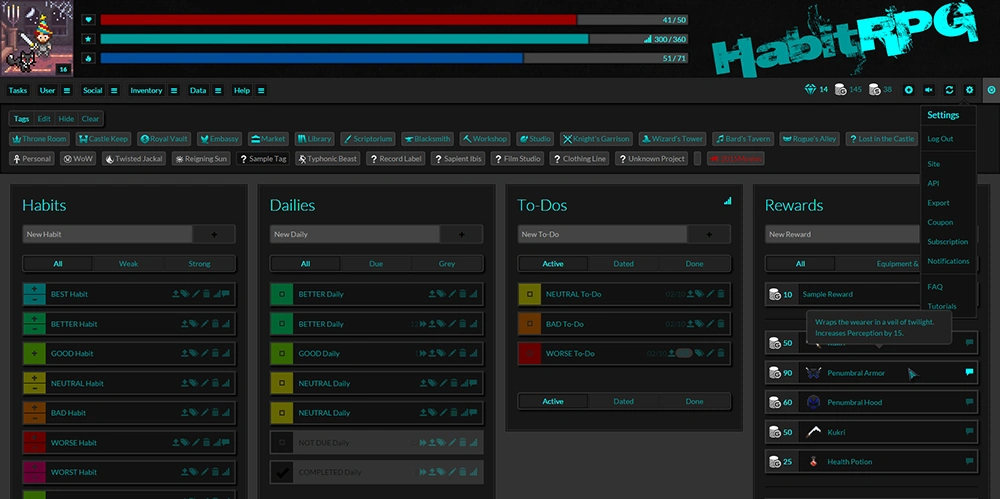Open the notes bubble on the first NEUTRAL Daily
This screenshot has height=499, width=1000.
click(x=473, y=384)
